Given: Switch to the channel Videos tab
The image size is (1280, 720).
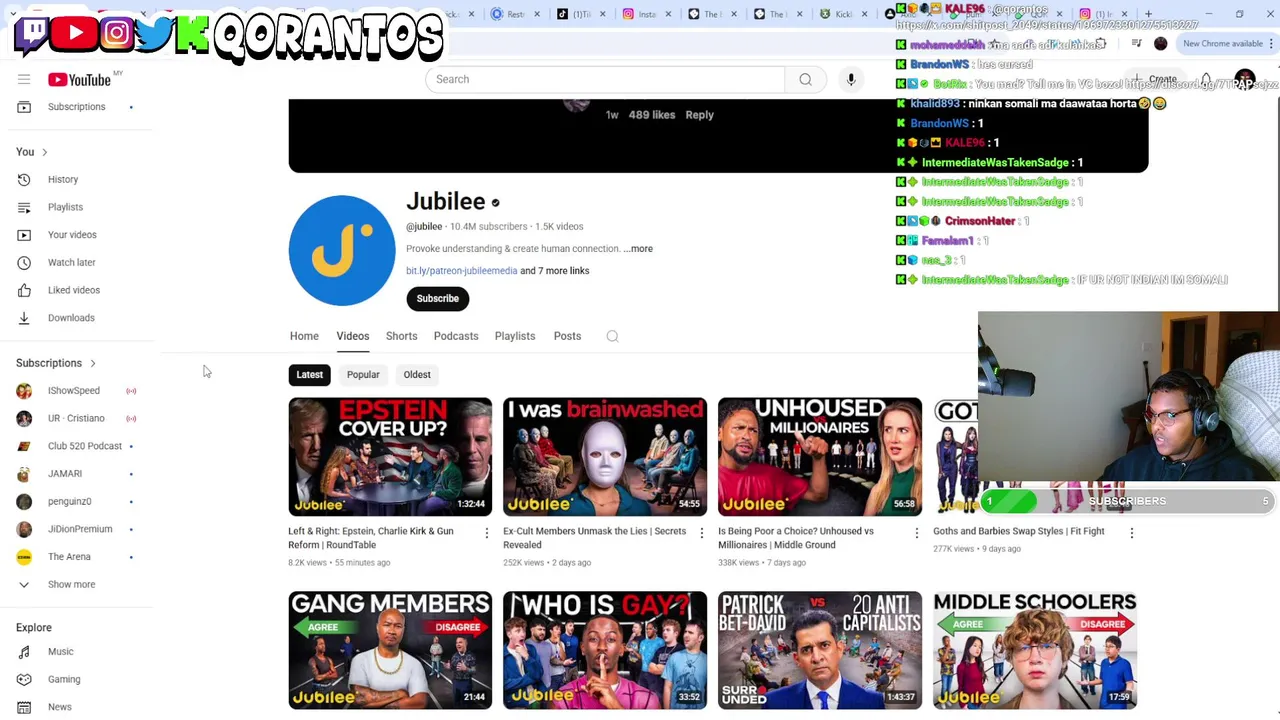Looking at the screenshot, I should [353, 336].
